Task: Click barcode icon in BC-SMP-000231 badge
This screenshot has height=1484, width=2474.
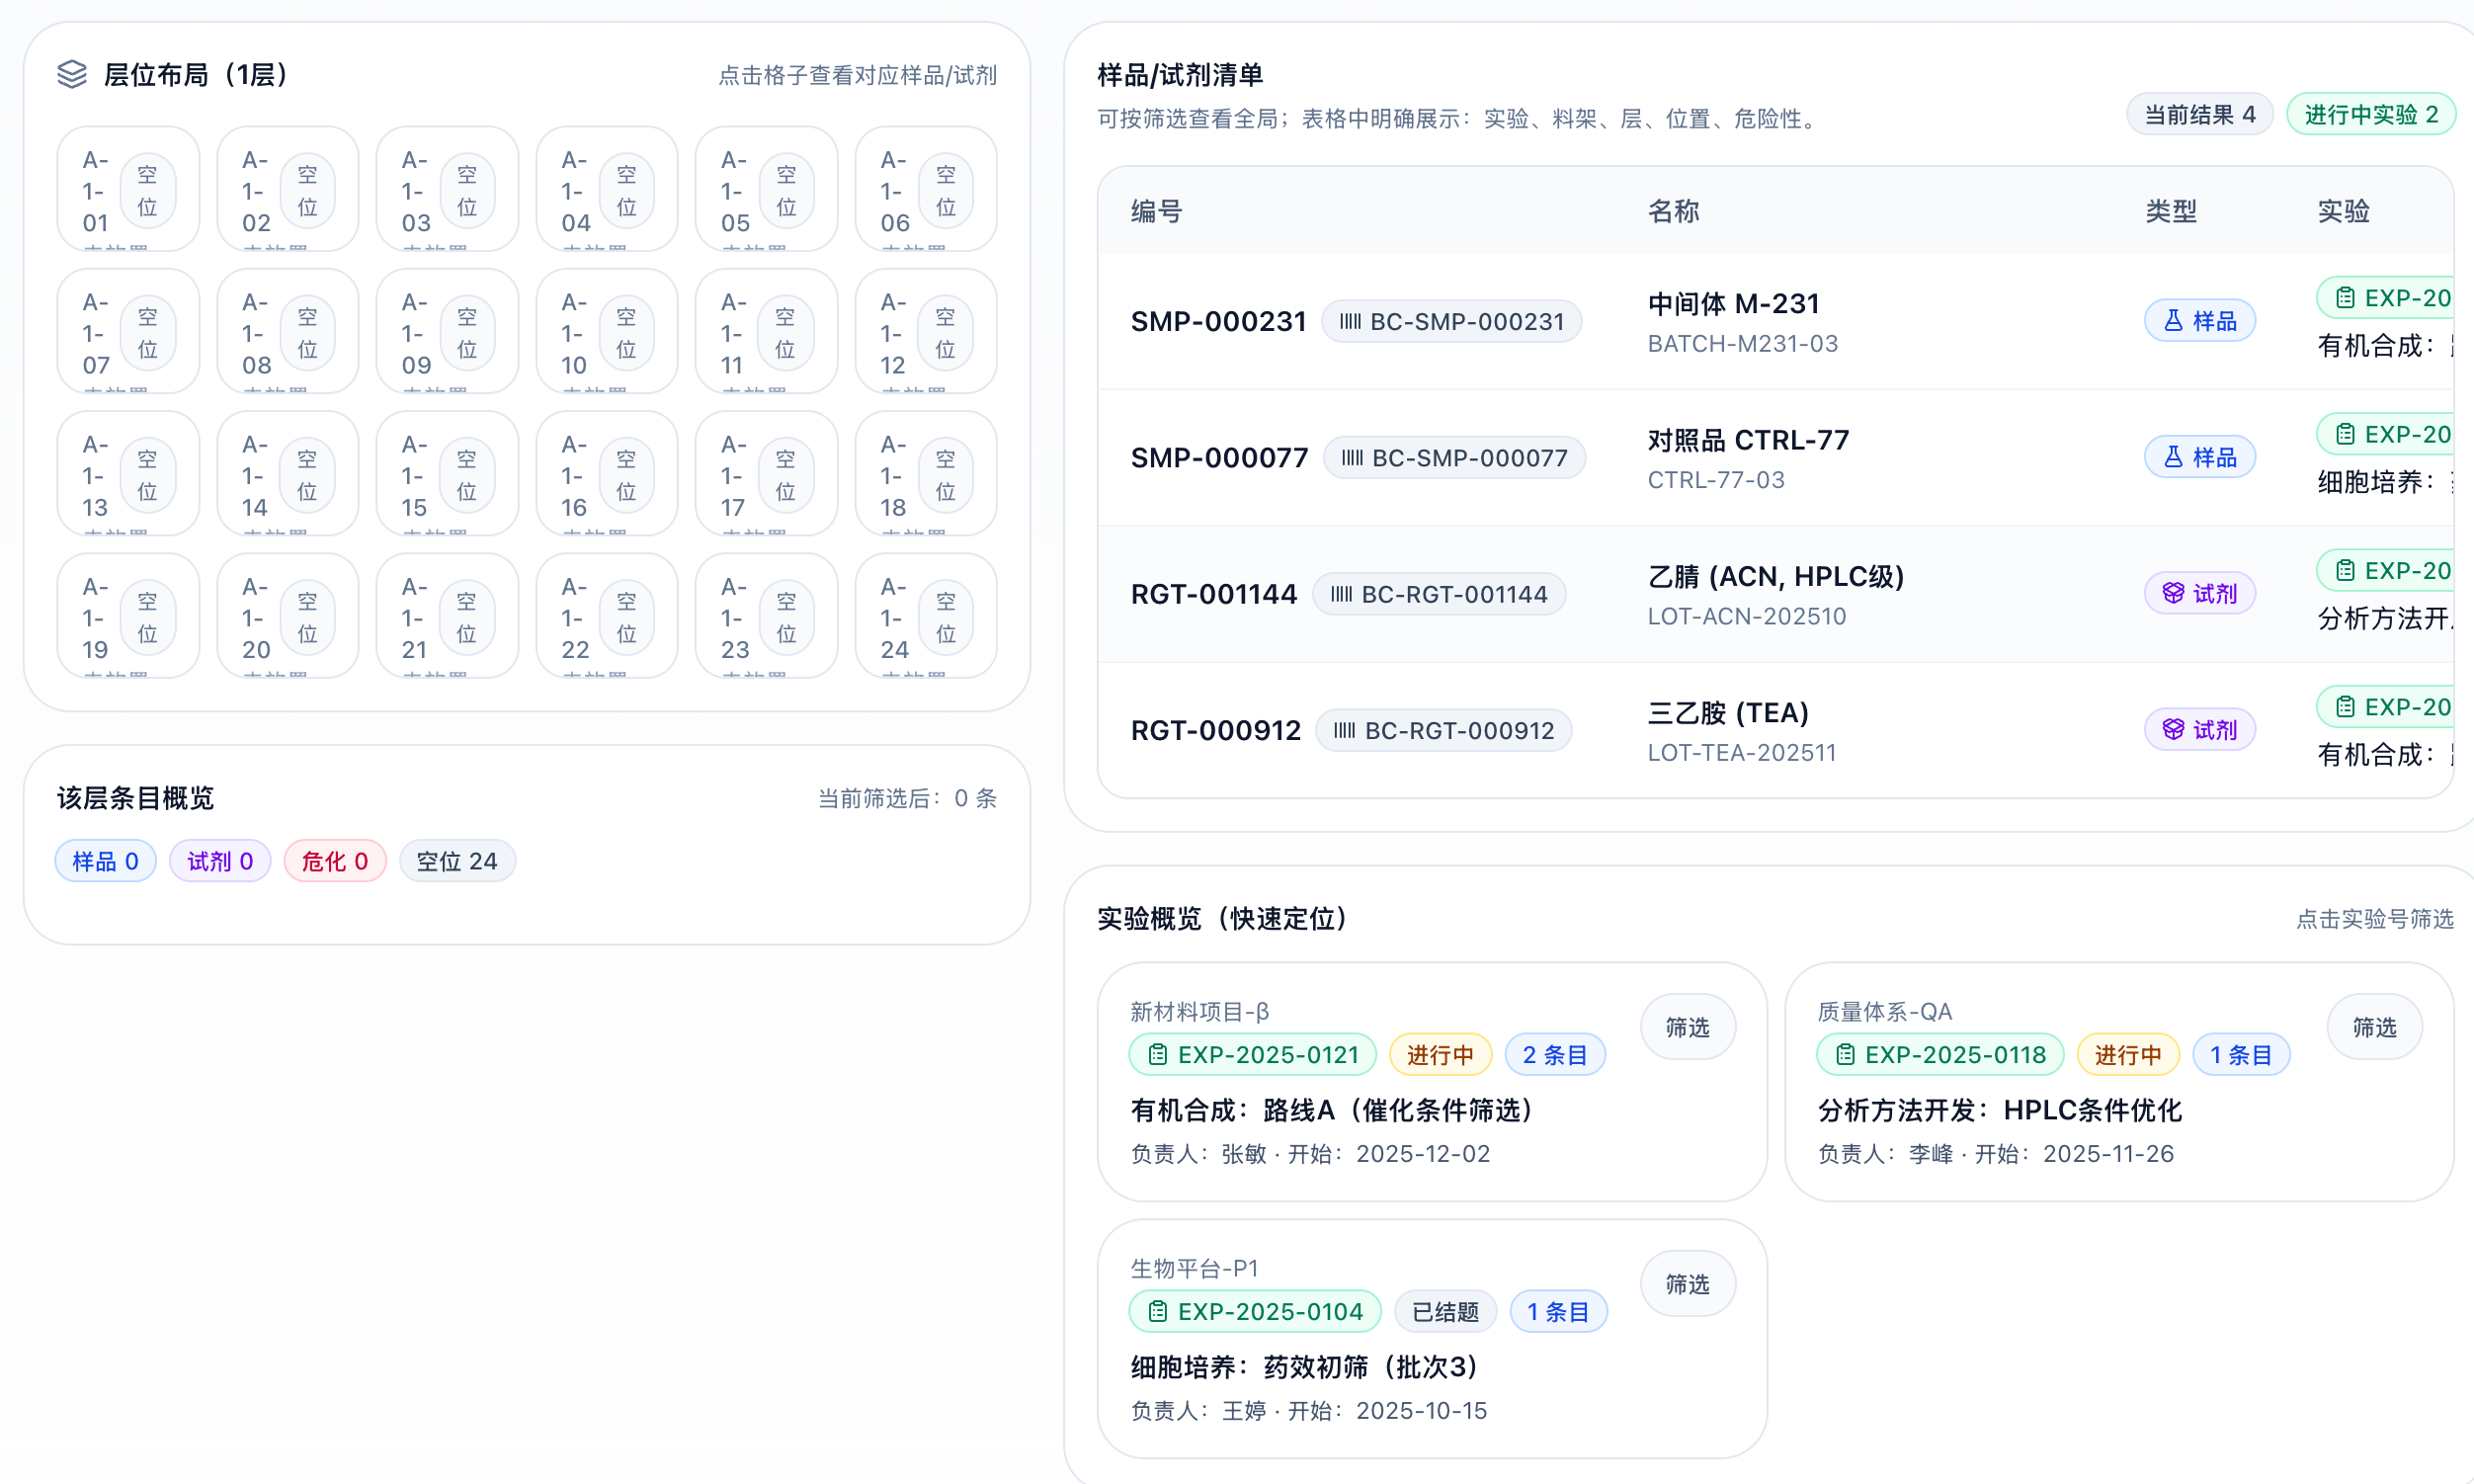Action: [x=1350, y=321]
